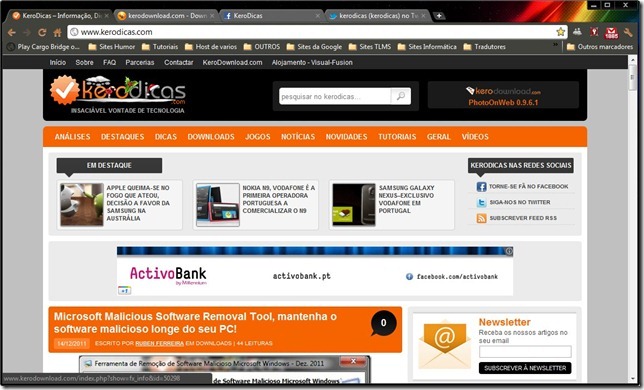Open the Microsoft Malicious Software Removal Tool article title

click(x=195, y=323)
